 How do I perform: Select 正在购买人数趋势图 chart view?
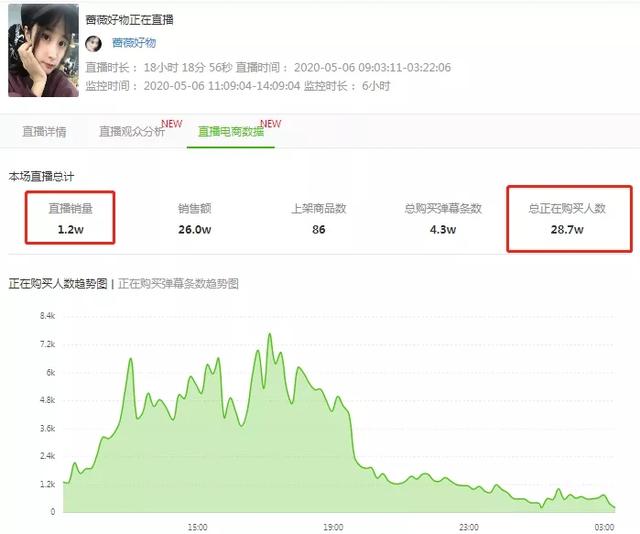click(x=58, y=284)
